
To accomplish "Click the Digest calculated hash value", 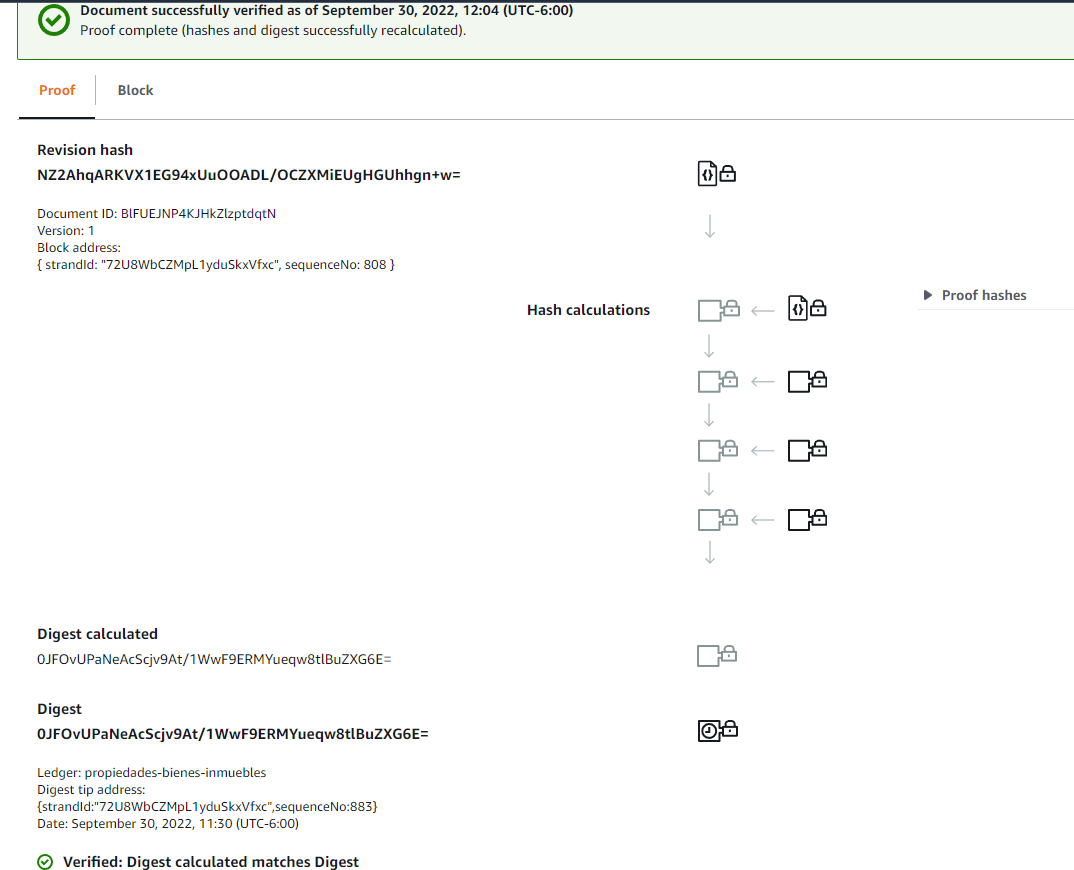I will [x=213, y=660].
